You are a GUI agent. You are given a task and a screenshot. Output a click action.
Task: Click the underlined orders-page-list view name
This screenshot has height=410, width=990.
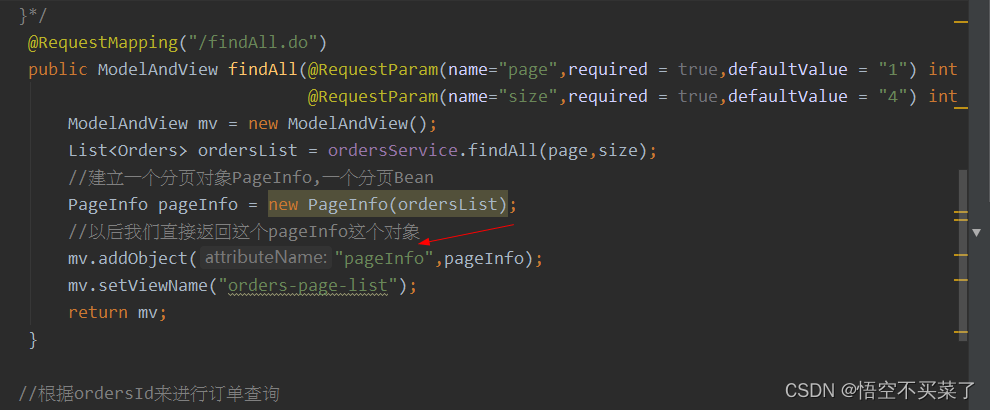pyautogui.click(x=307, y=286)
